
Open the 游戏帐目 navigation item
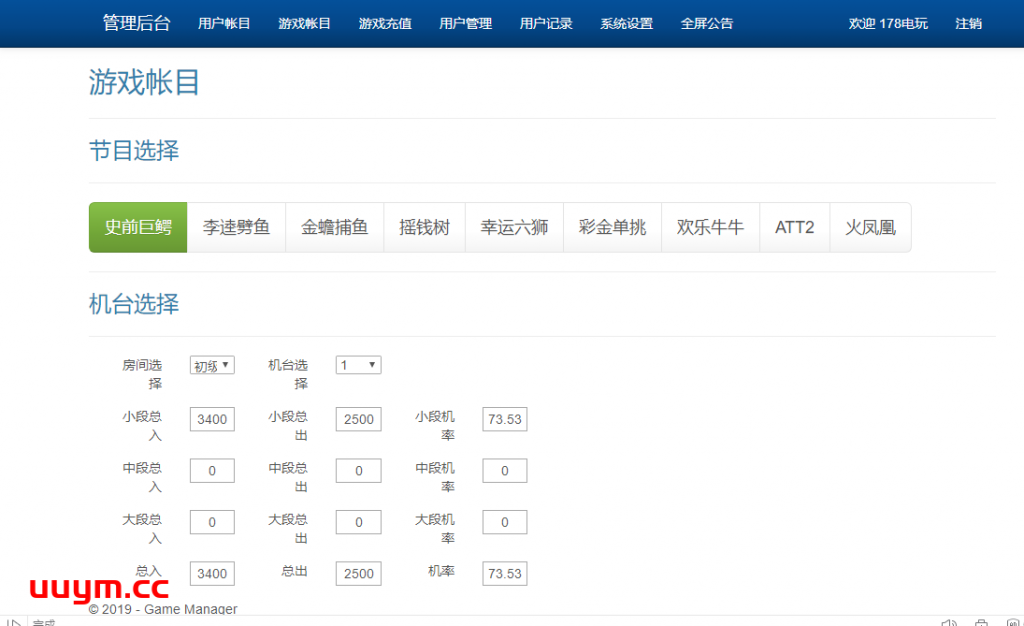(304, 23)
